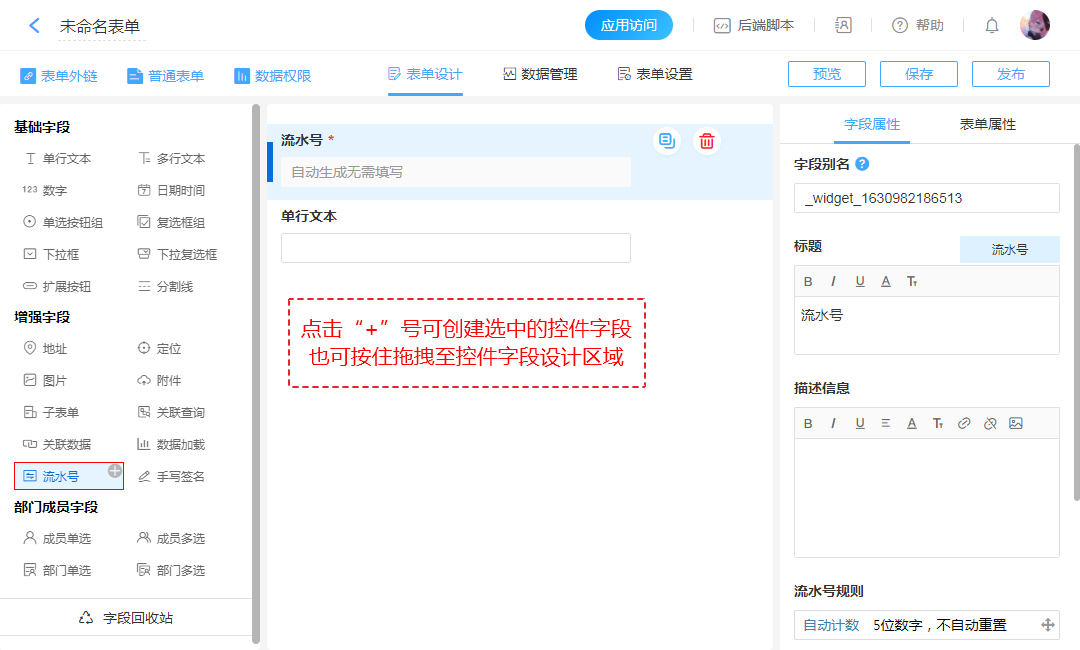Insert link in 描述信息 editor toolbar
This screenshot has width=1080, height=650.
click(964, 423)
